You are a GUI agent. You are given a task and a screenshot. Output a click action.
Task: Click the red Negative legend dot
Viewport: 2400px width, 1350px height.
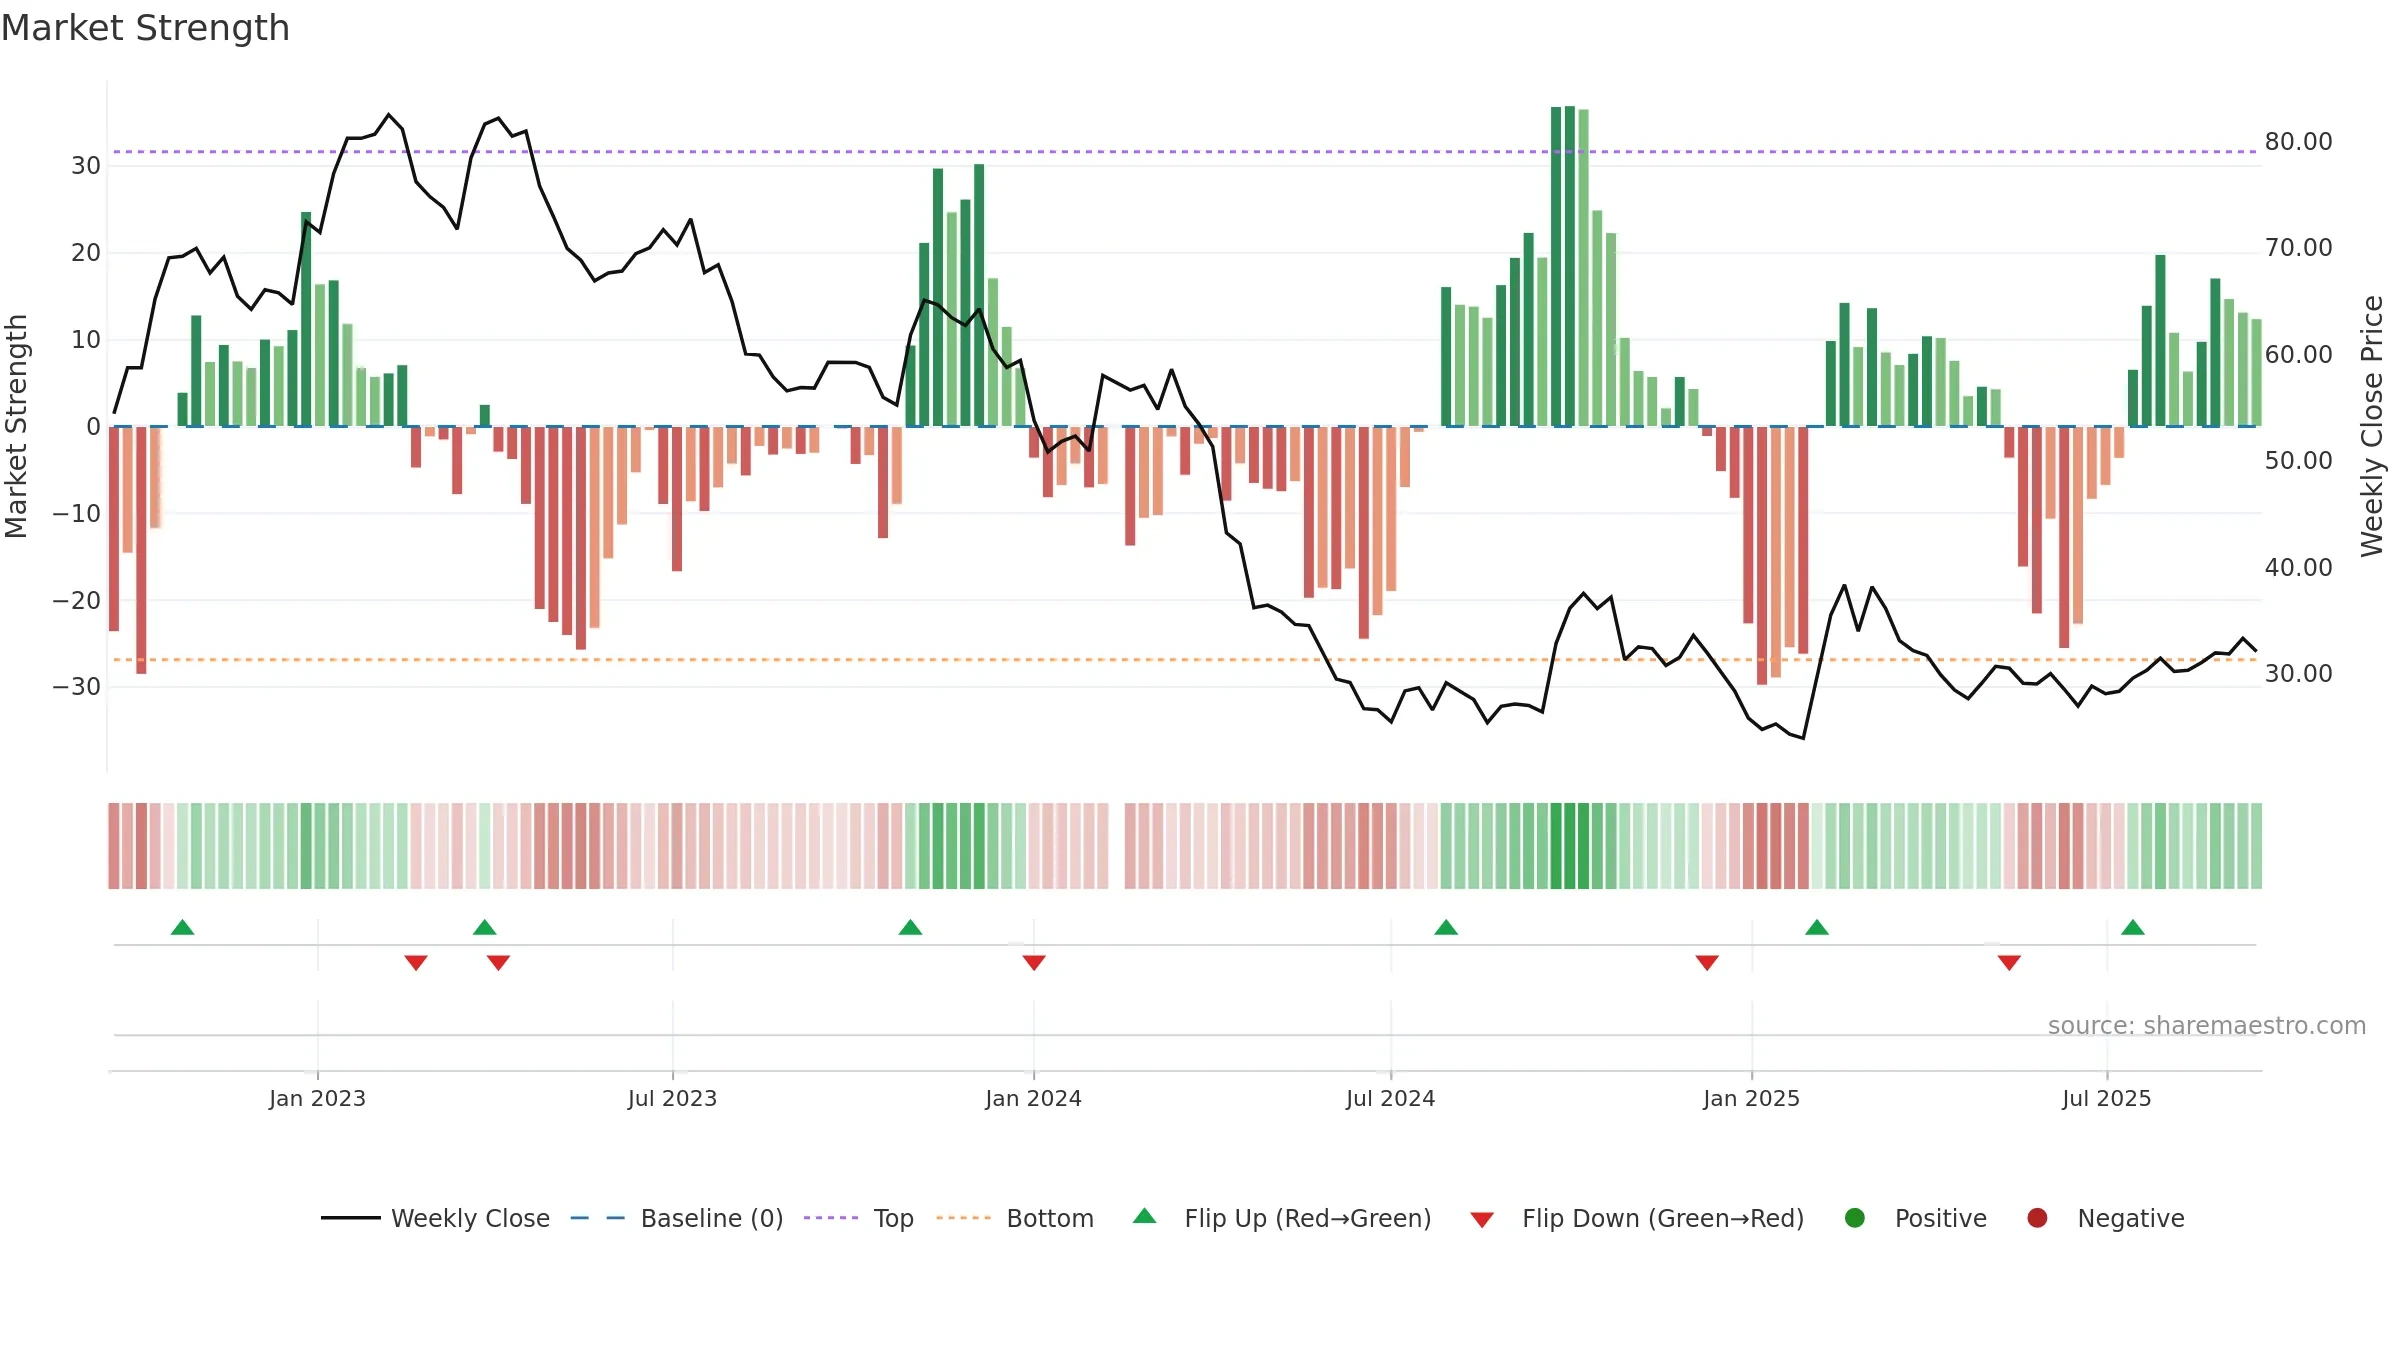tap(2037, 1218)
